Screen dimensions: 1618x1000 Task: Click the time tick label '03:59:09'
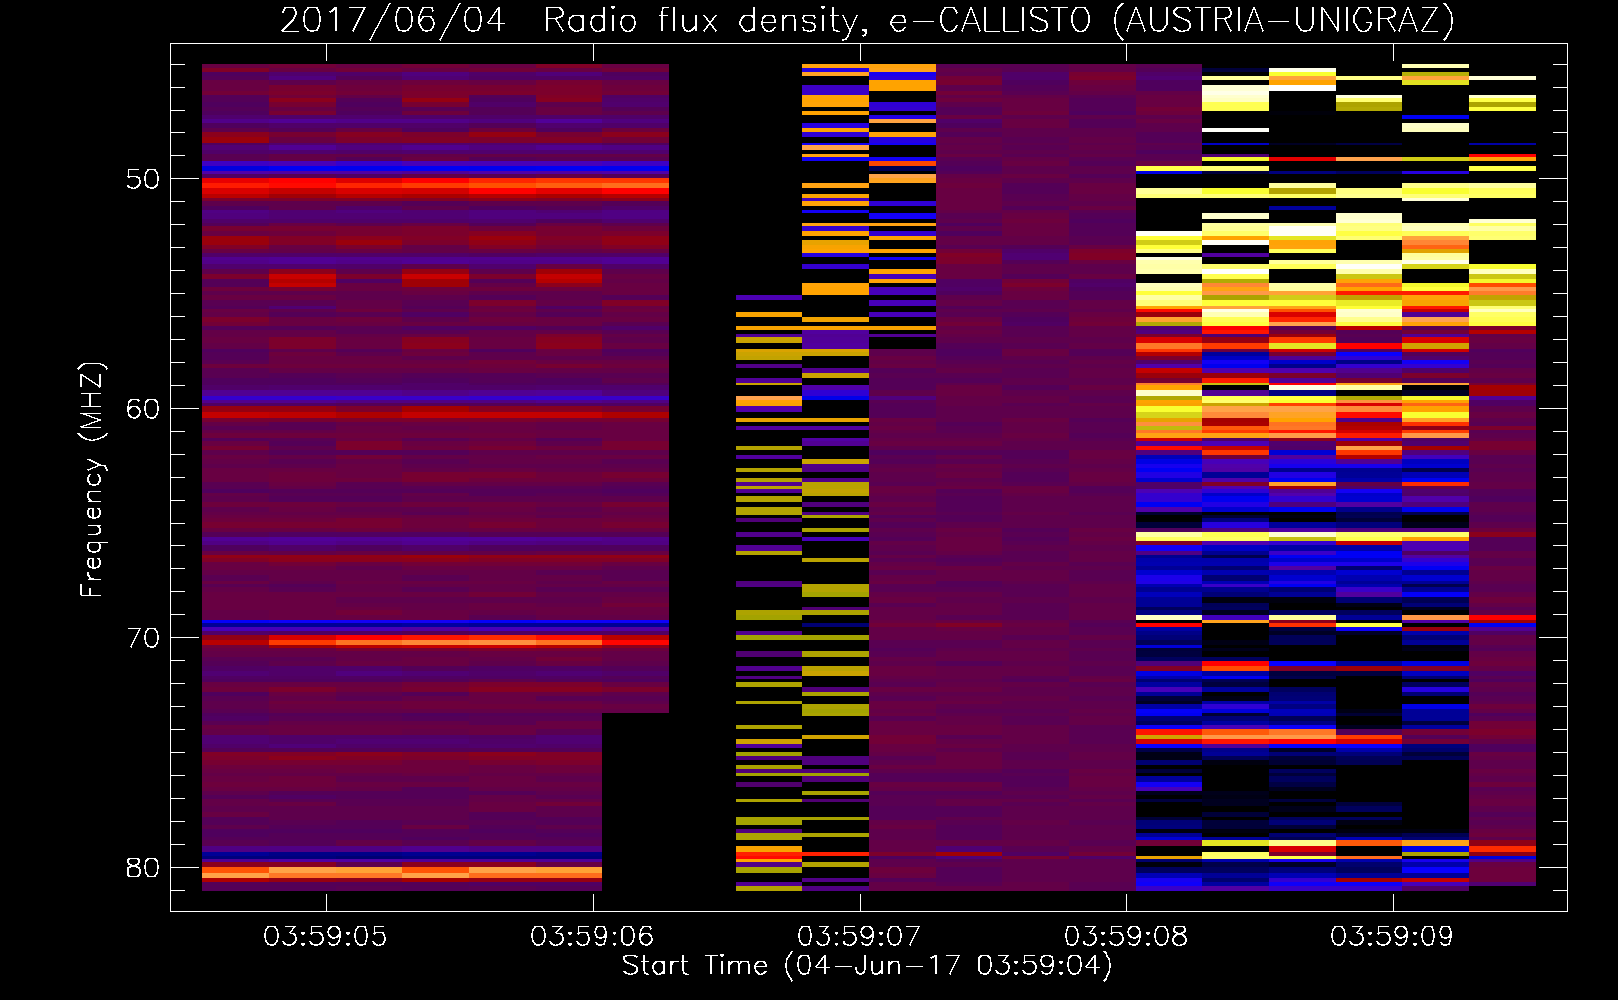(1392, 936)
